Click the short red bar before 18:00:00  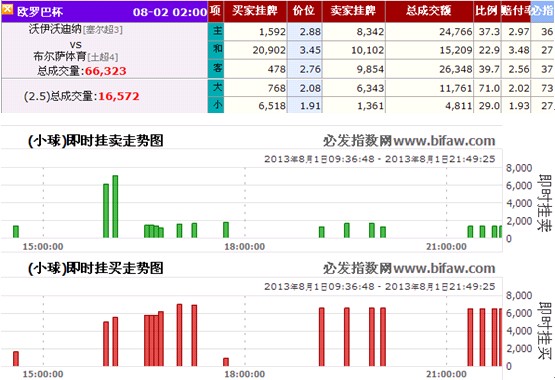pyautogui.click(x=226, y=362)
